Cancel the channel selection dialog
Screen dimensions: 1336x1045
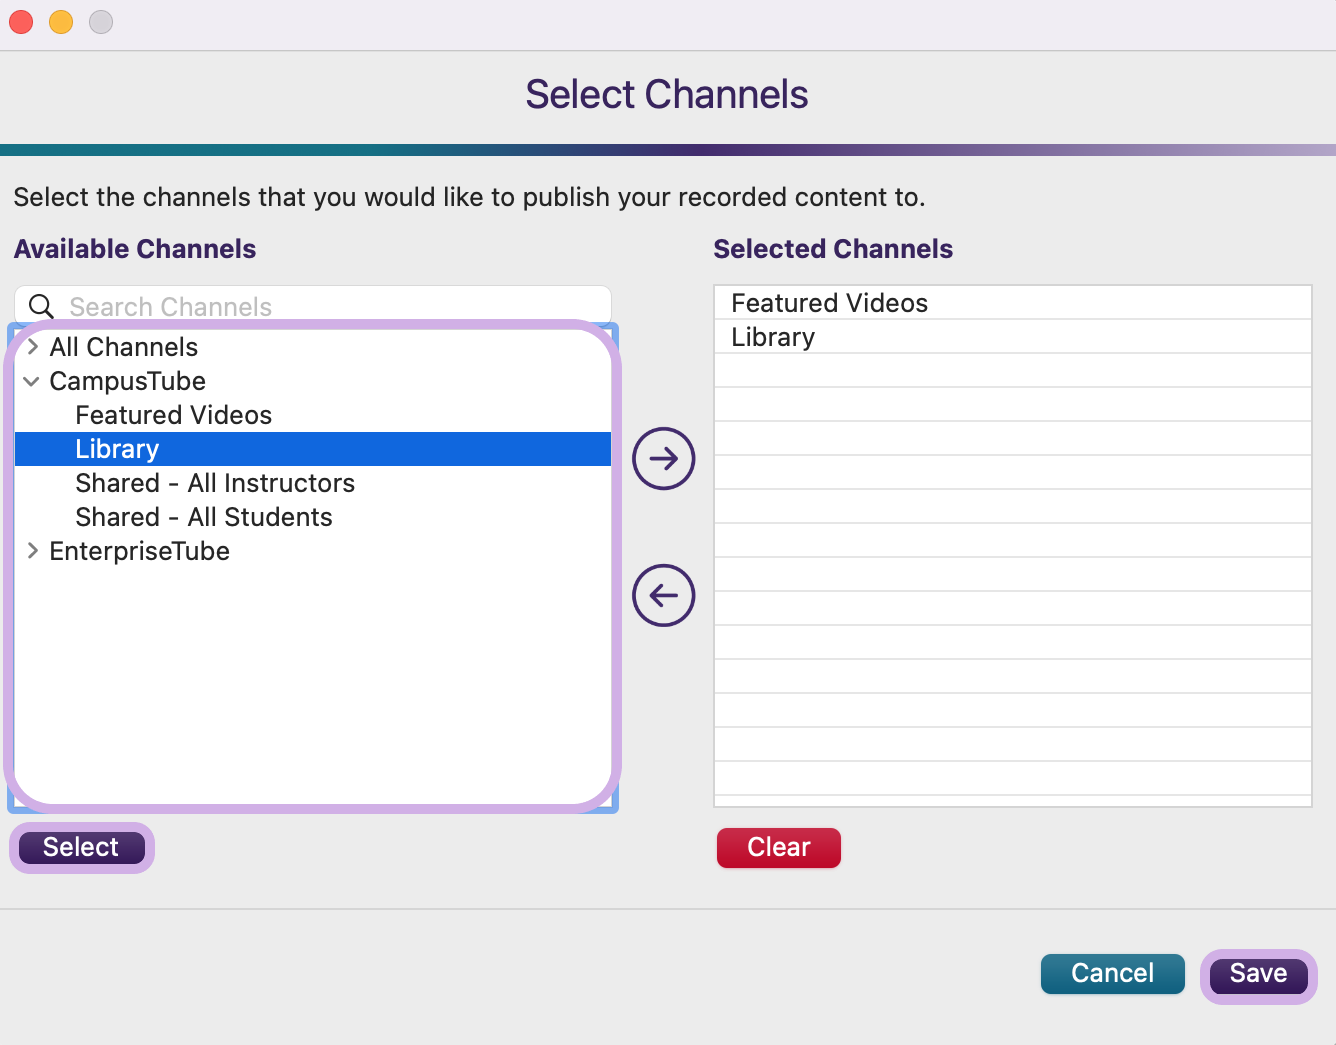[x=1112, y=974]
